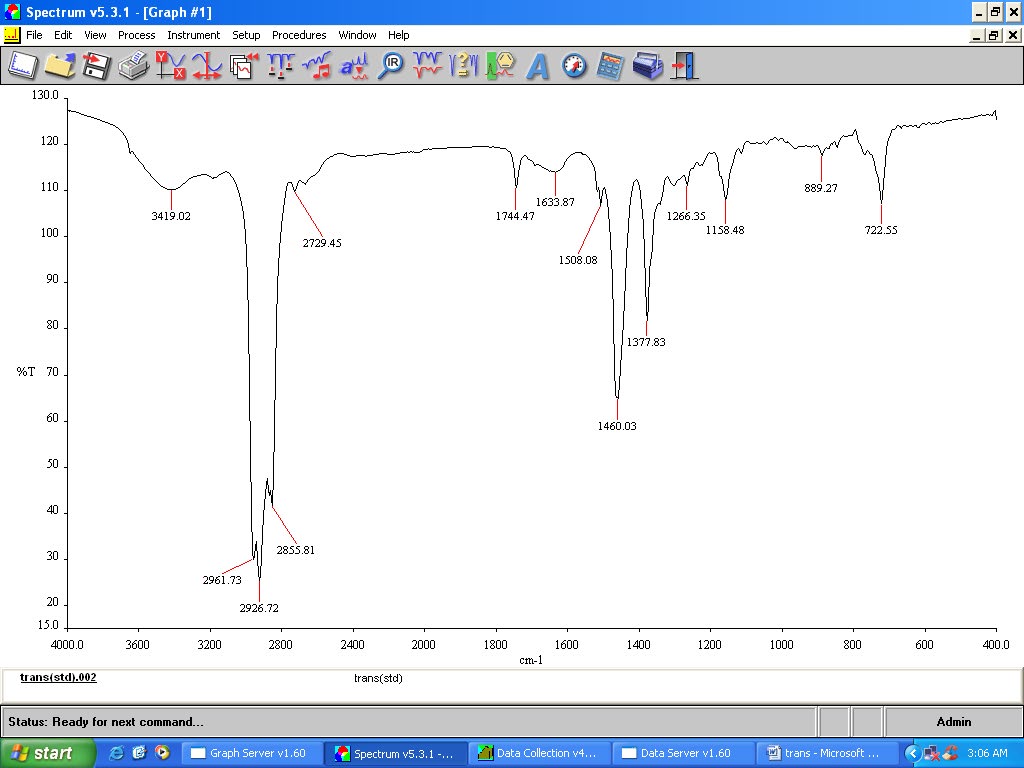Open the File menu

tap(34, 35)
